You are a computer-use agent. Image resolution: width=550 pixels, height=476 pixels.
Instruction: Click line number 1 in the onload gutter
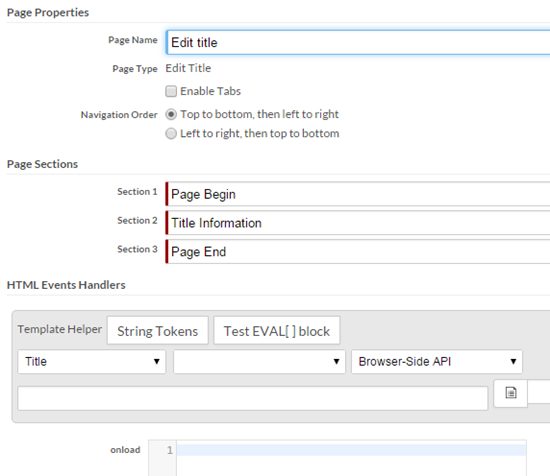click(x=170, y=450)
